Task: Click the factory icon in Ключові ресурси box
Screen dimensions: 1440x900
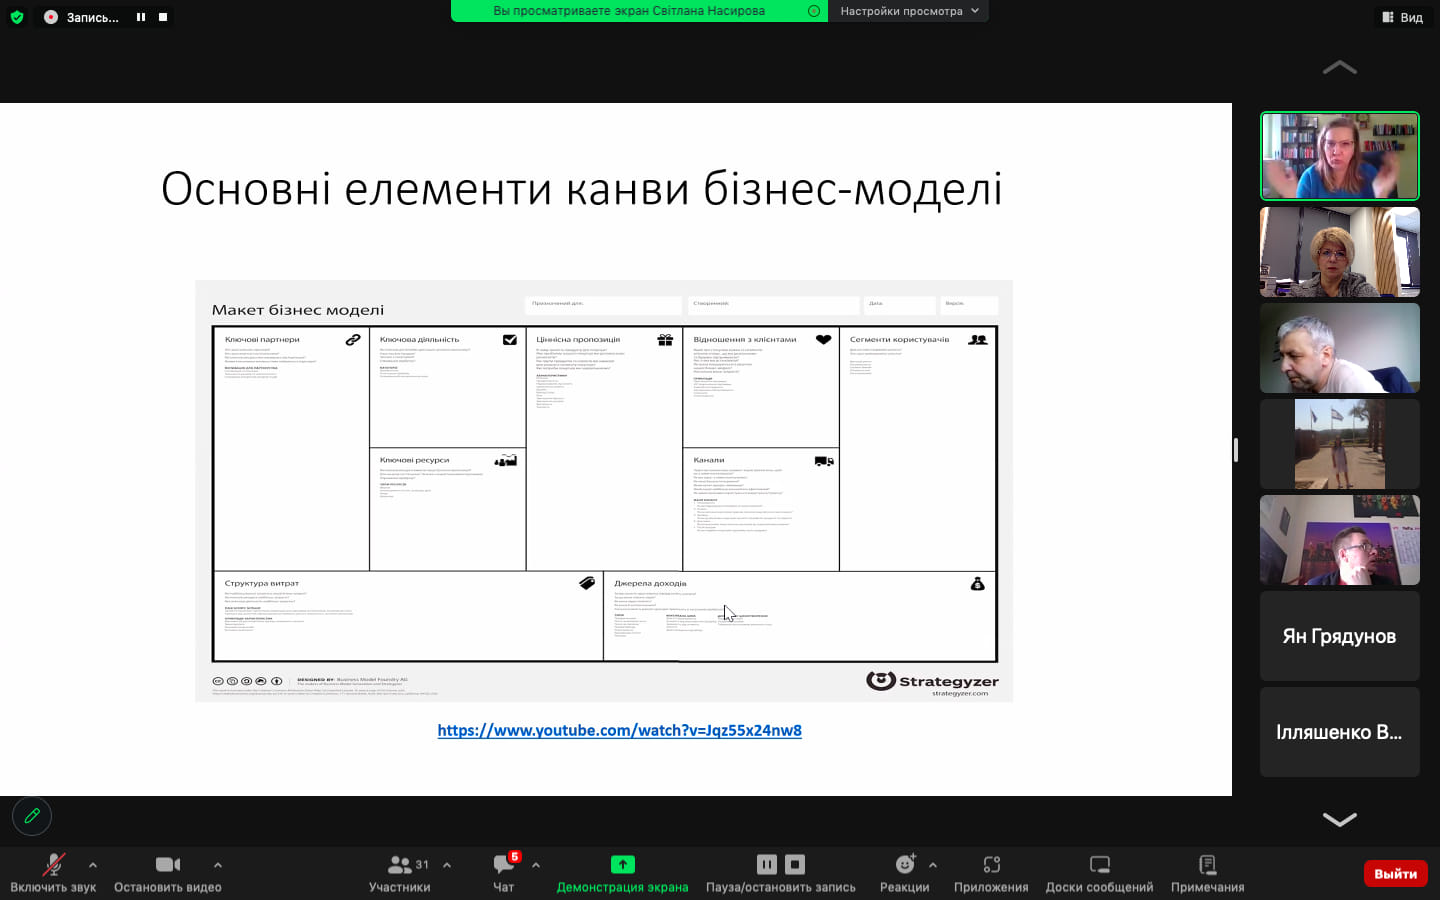Action: (x=506, y=461)
